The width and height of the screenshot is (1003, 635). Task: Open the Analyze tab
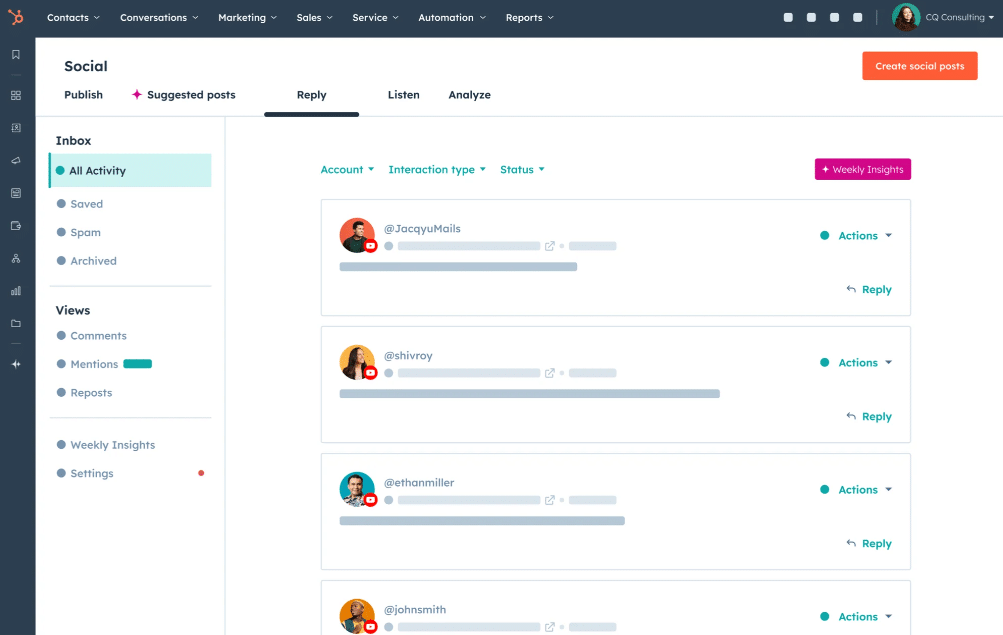coord(469,95)
